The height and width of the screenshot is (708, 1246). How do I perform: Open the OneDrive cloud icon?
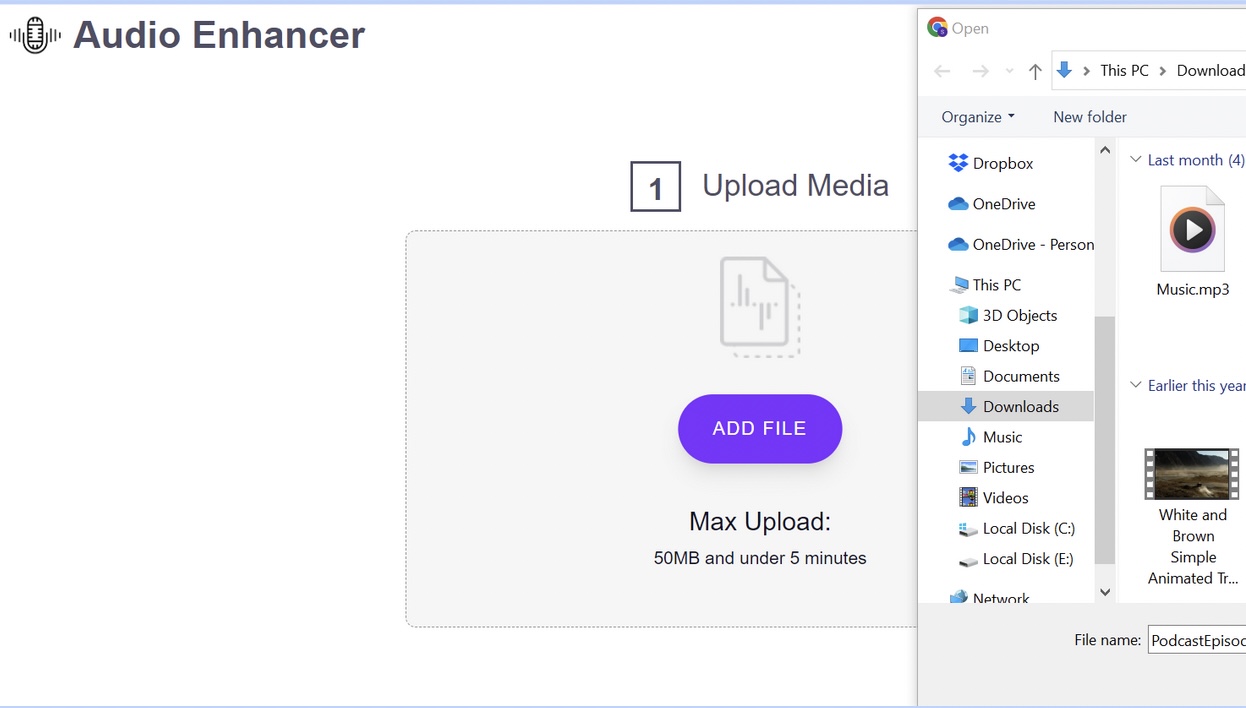click(957, 204)
